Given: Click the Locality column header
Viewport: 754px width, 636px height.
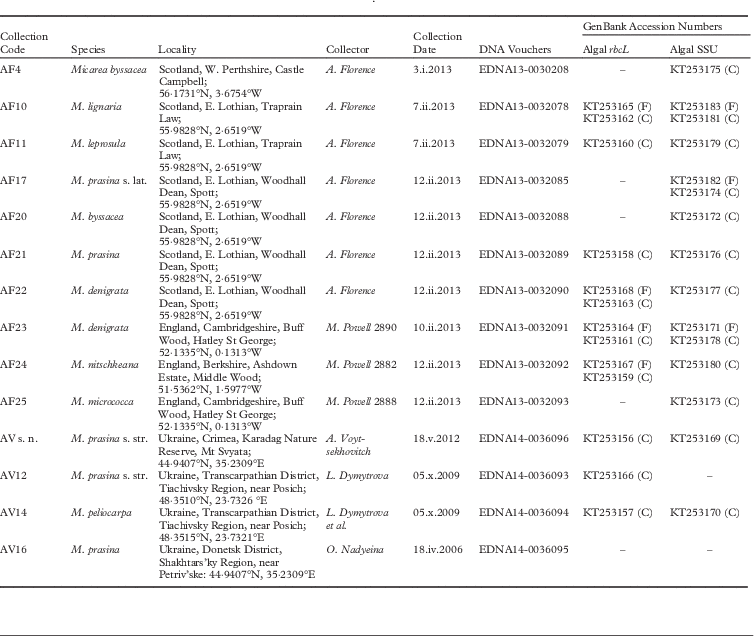Looking at the screenshot, I should pos(177,48).
